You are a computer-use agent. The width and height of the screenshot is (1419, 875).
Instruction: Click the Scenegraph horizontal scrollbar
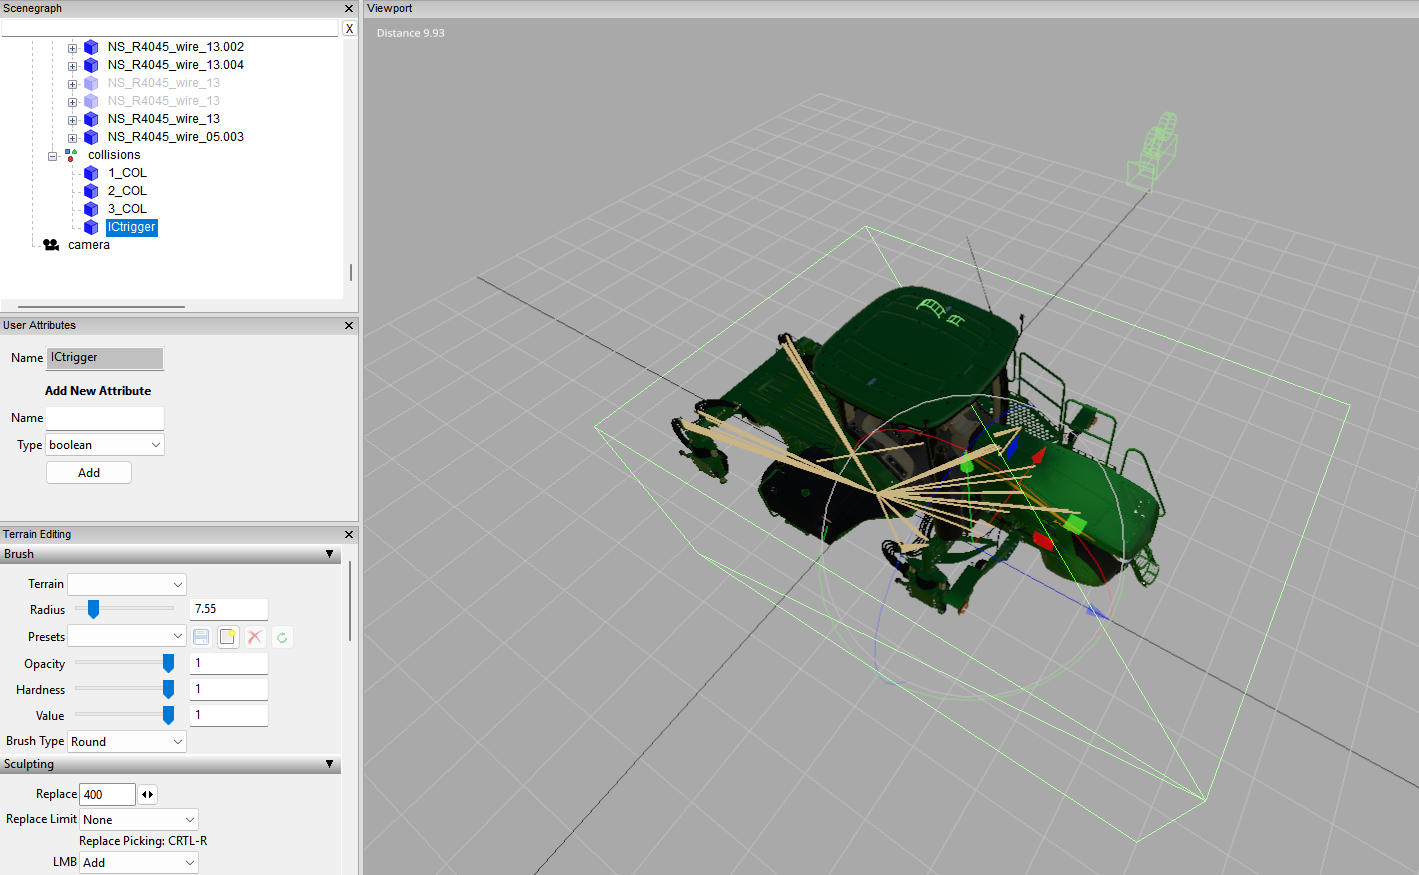pos(101,307)
